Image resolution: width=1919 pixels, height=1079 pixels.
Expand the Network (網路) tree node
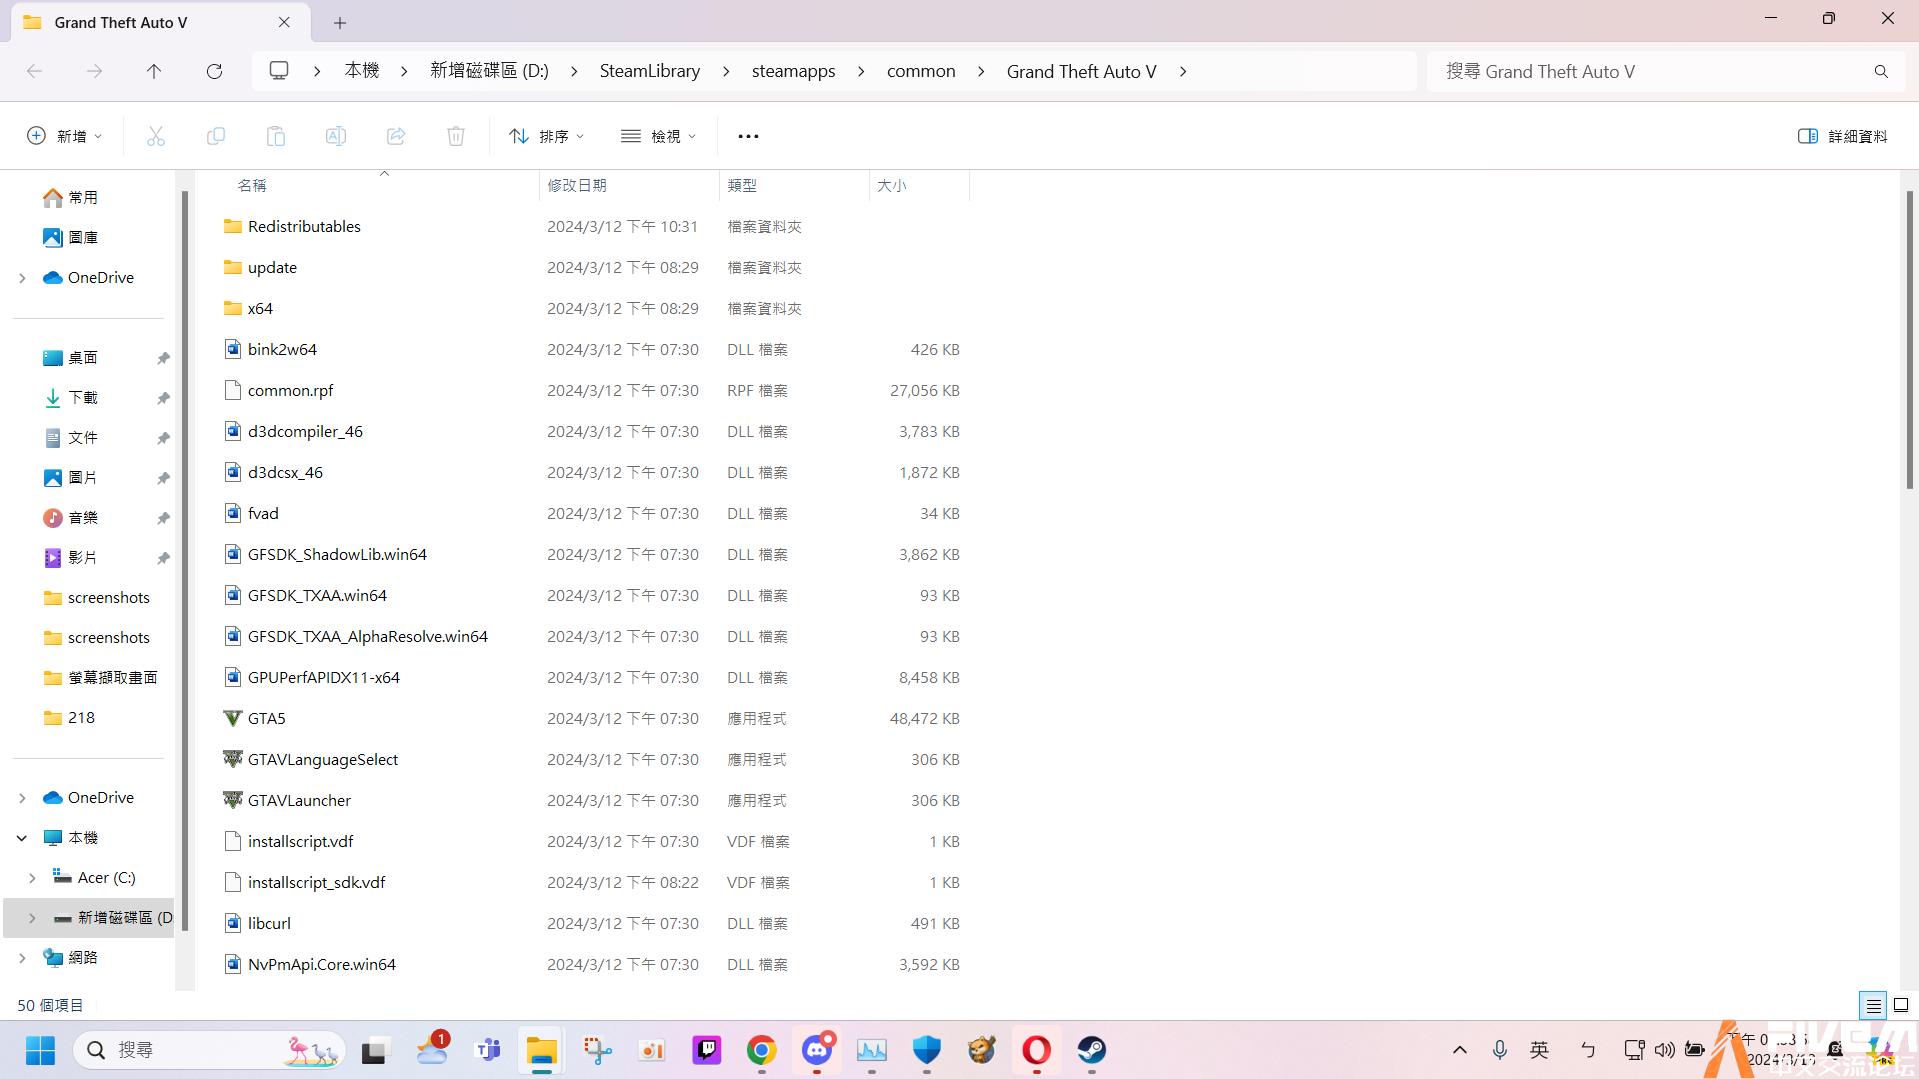point(22,958)
